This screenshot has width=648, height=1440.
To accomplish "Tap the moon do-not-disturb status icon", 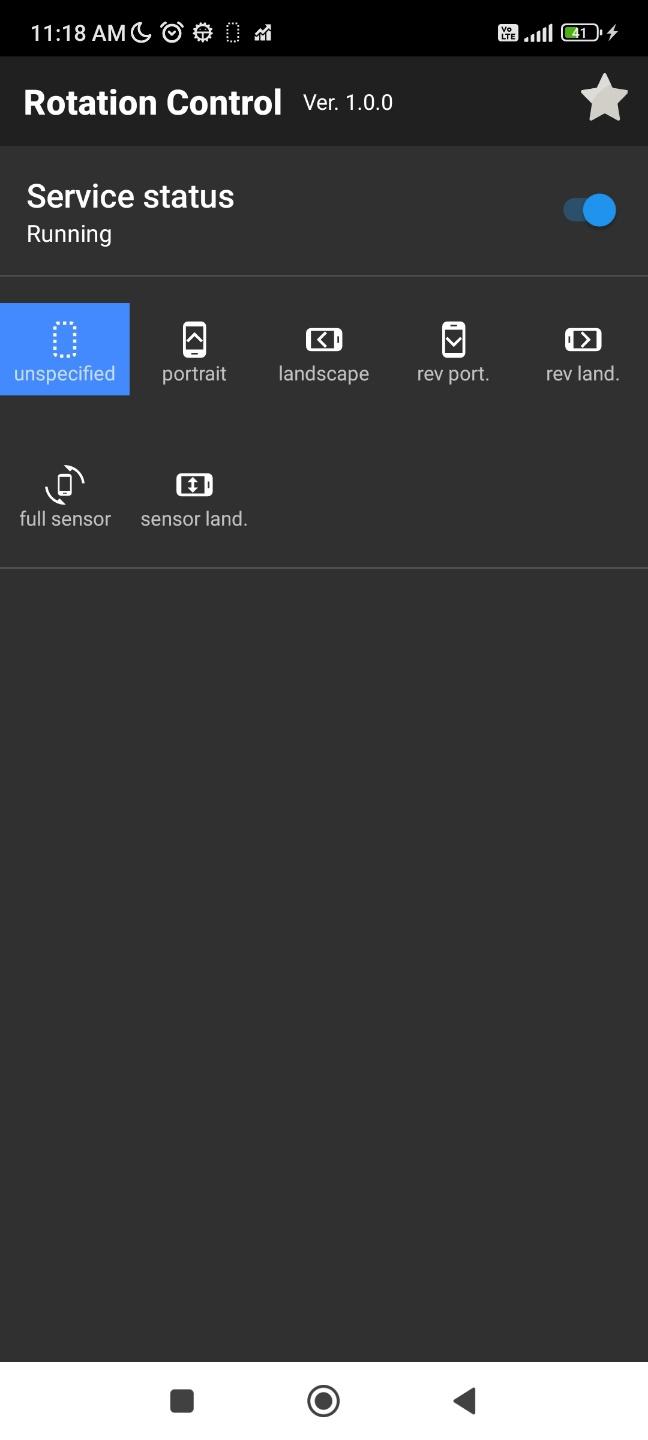I will (x=141, y=32).
